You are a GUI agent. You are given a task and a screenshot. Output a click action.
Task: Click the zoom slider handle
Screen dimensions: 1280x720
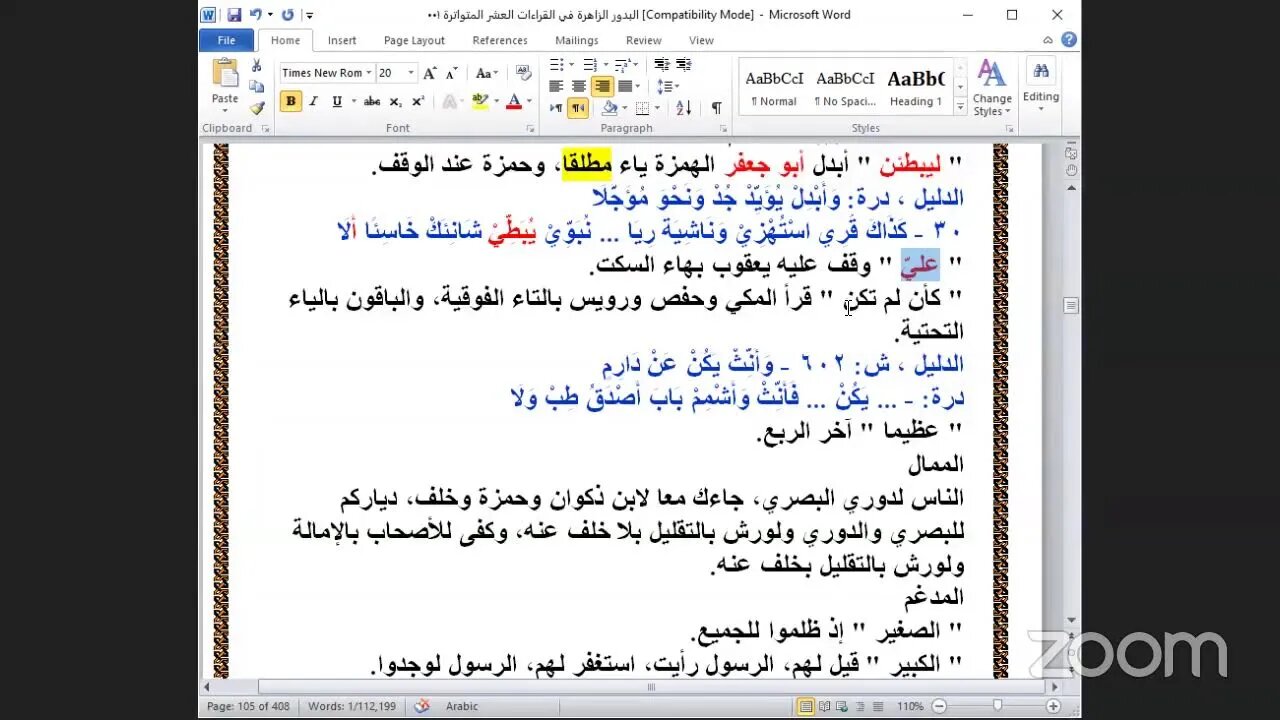[997, 706]
